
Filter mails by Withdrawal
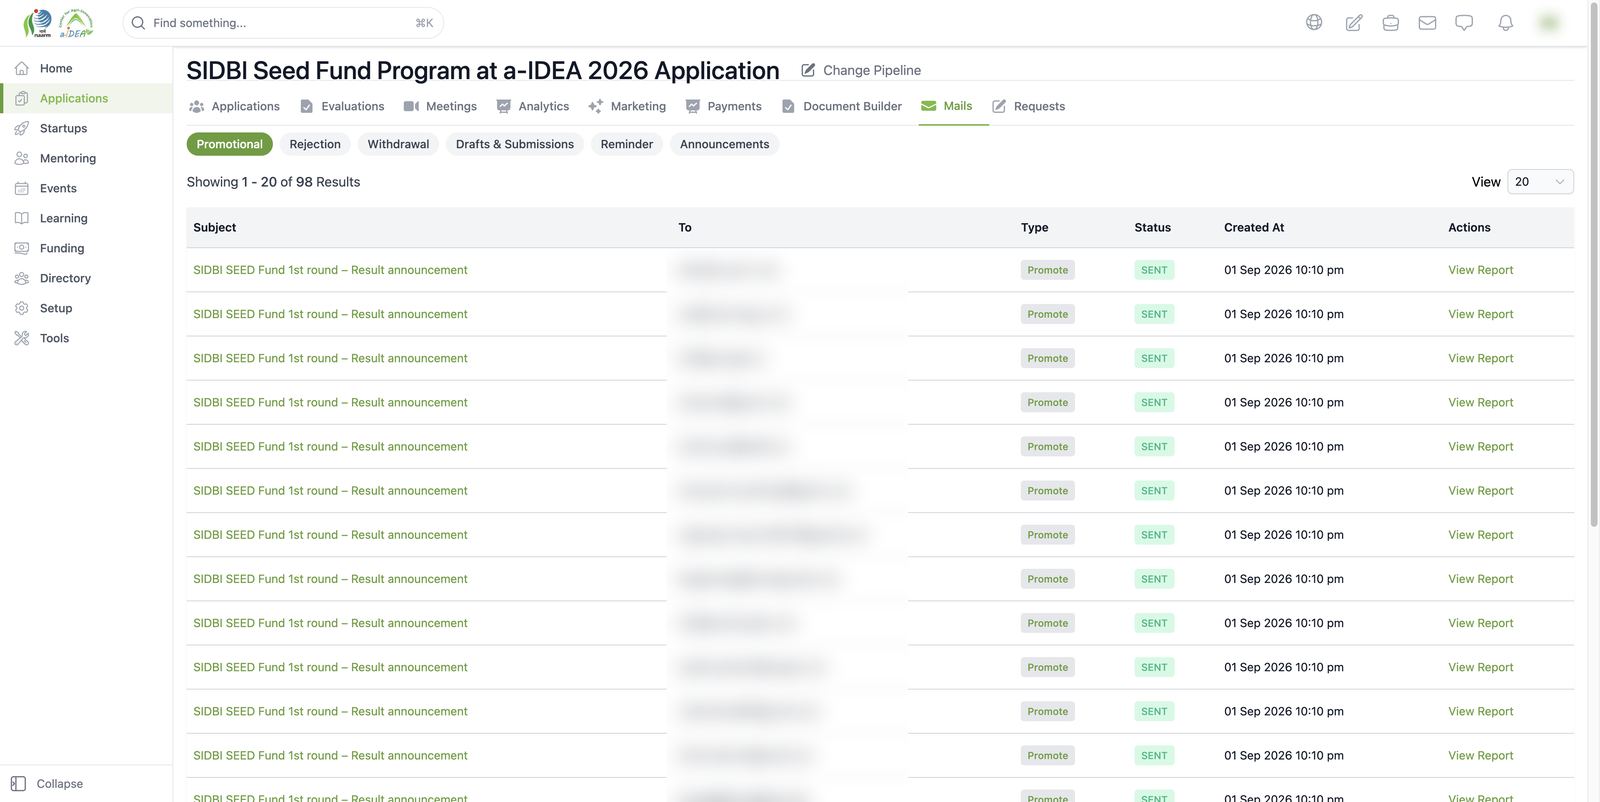pyautogui.click(x=398, y=144)
